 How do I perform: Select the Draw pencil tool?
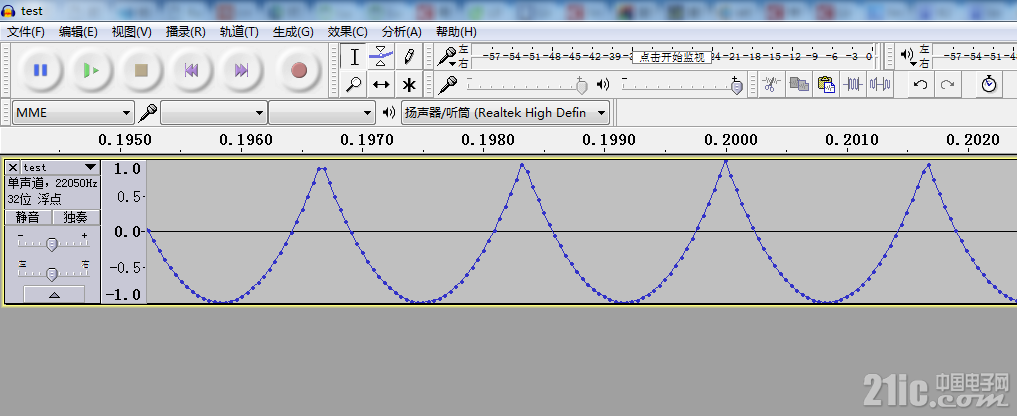pos(409,57)
